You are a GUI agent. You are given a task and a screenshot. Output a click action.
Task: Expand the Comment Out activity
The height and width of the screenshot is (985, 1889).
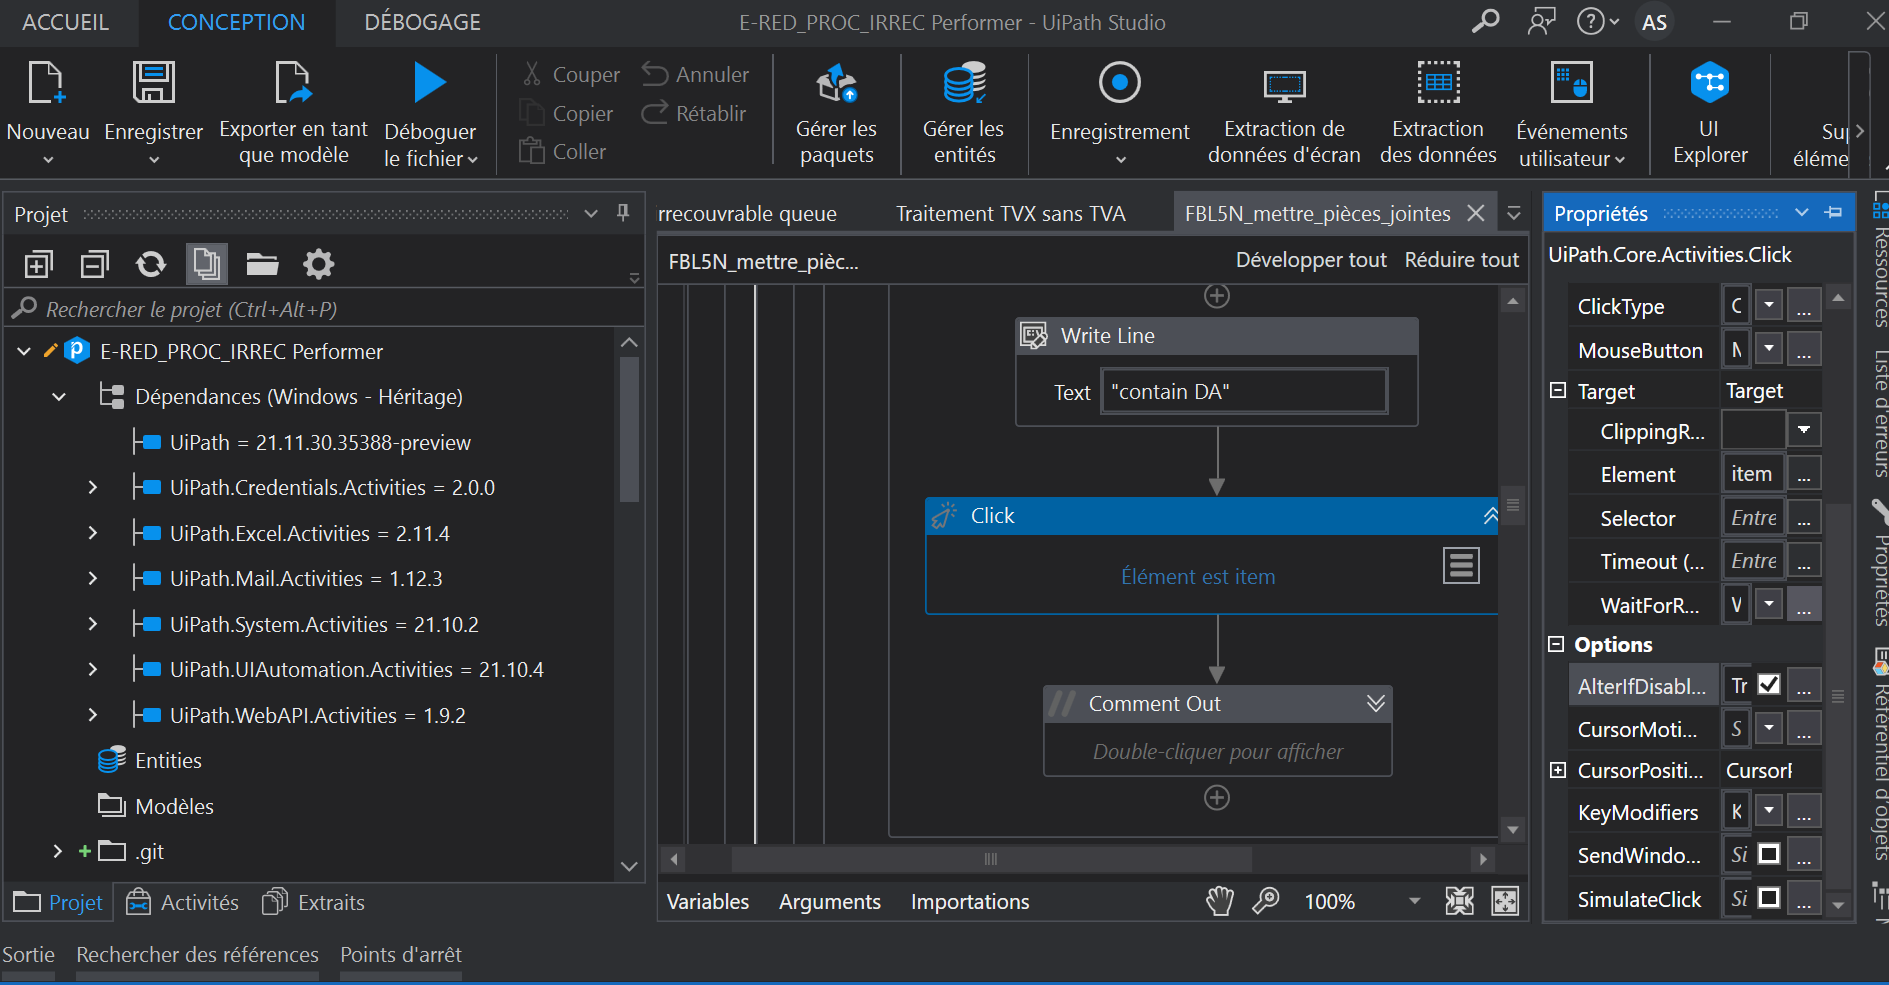(x=1376, y=704)
